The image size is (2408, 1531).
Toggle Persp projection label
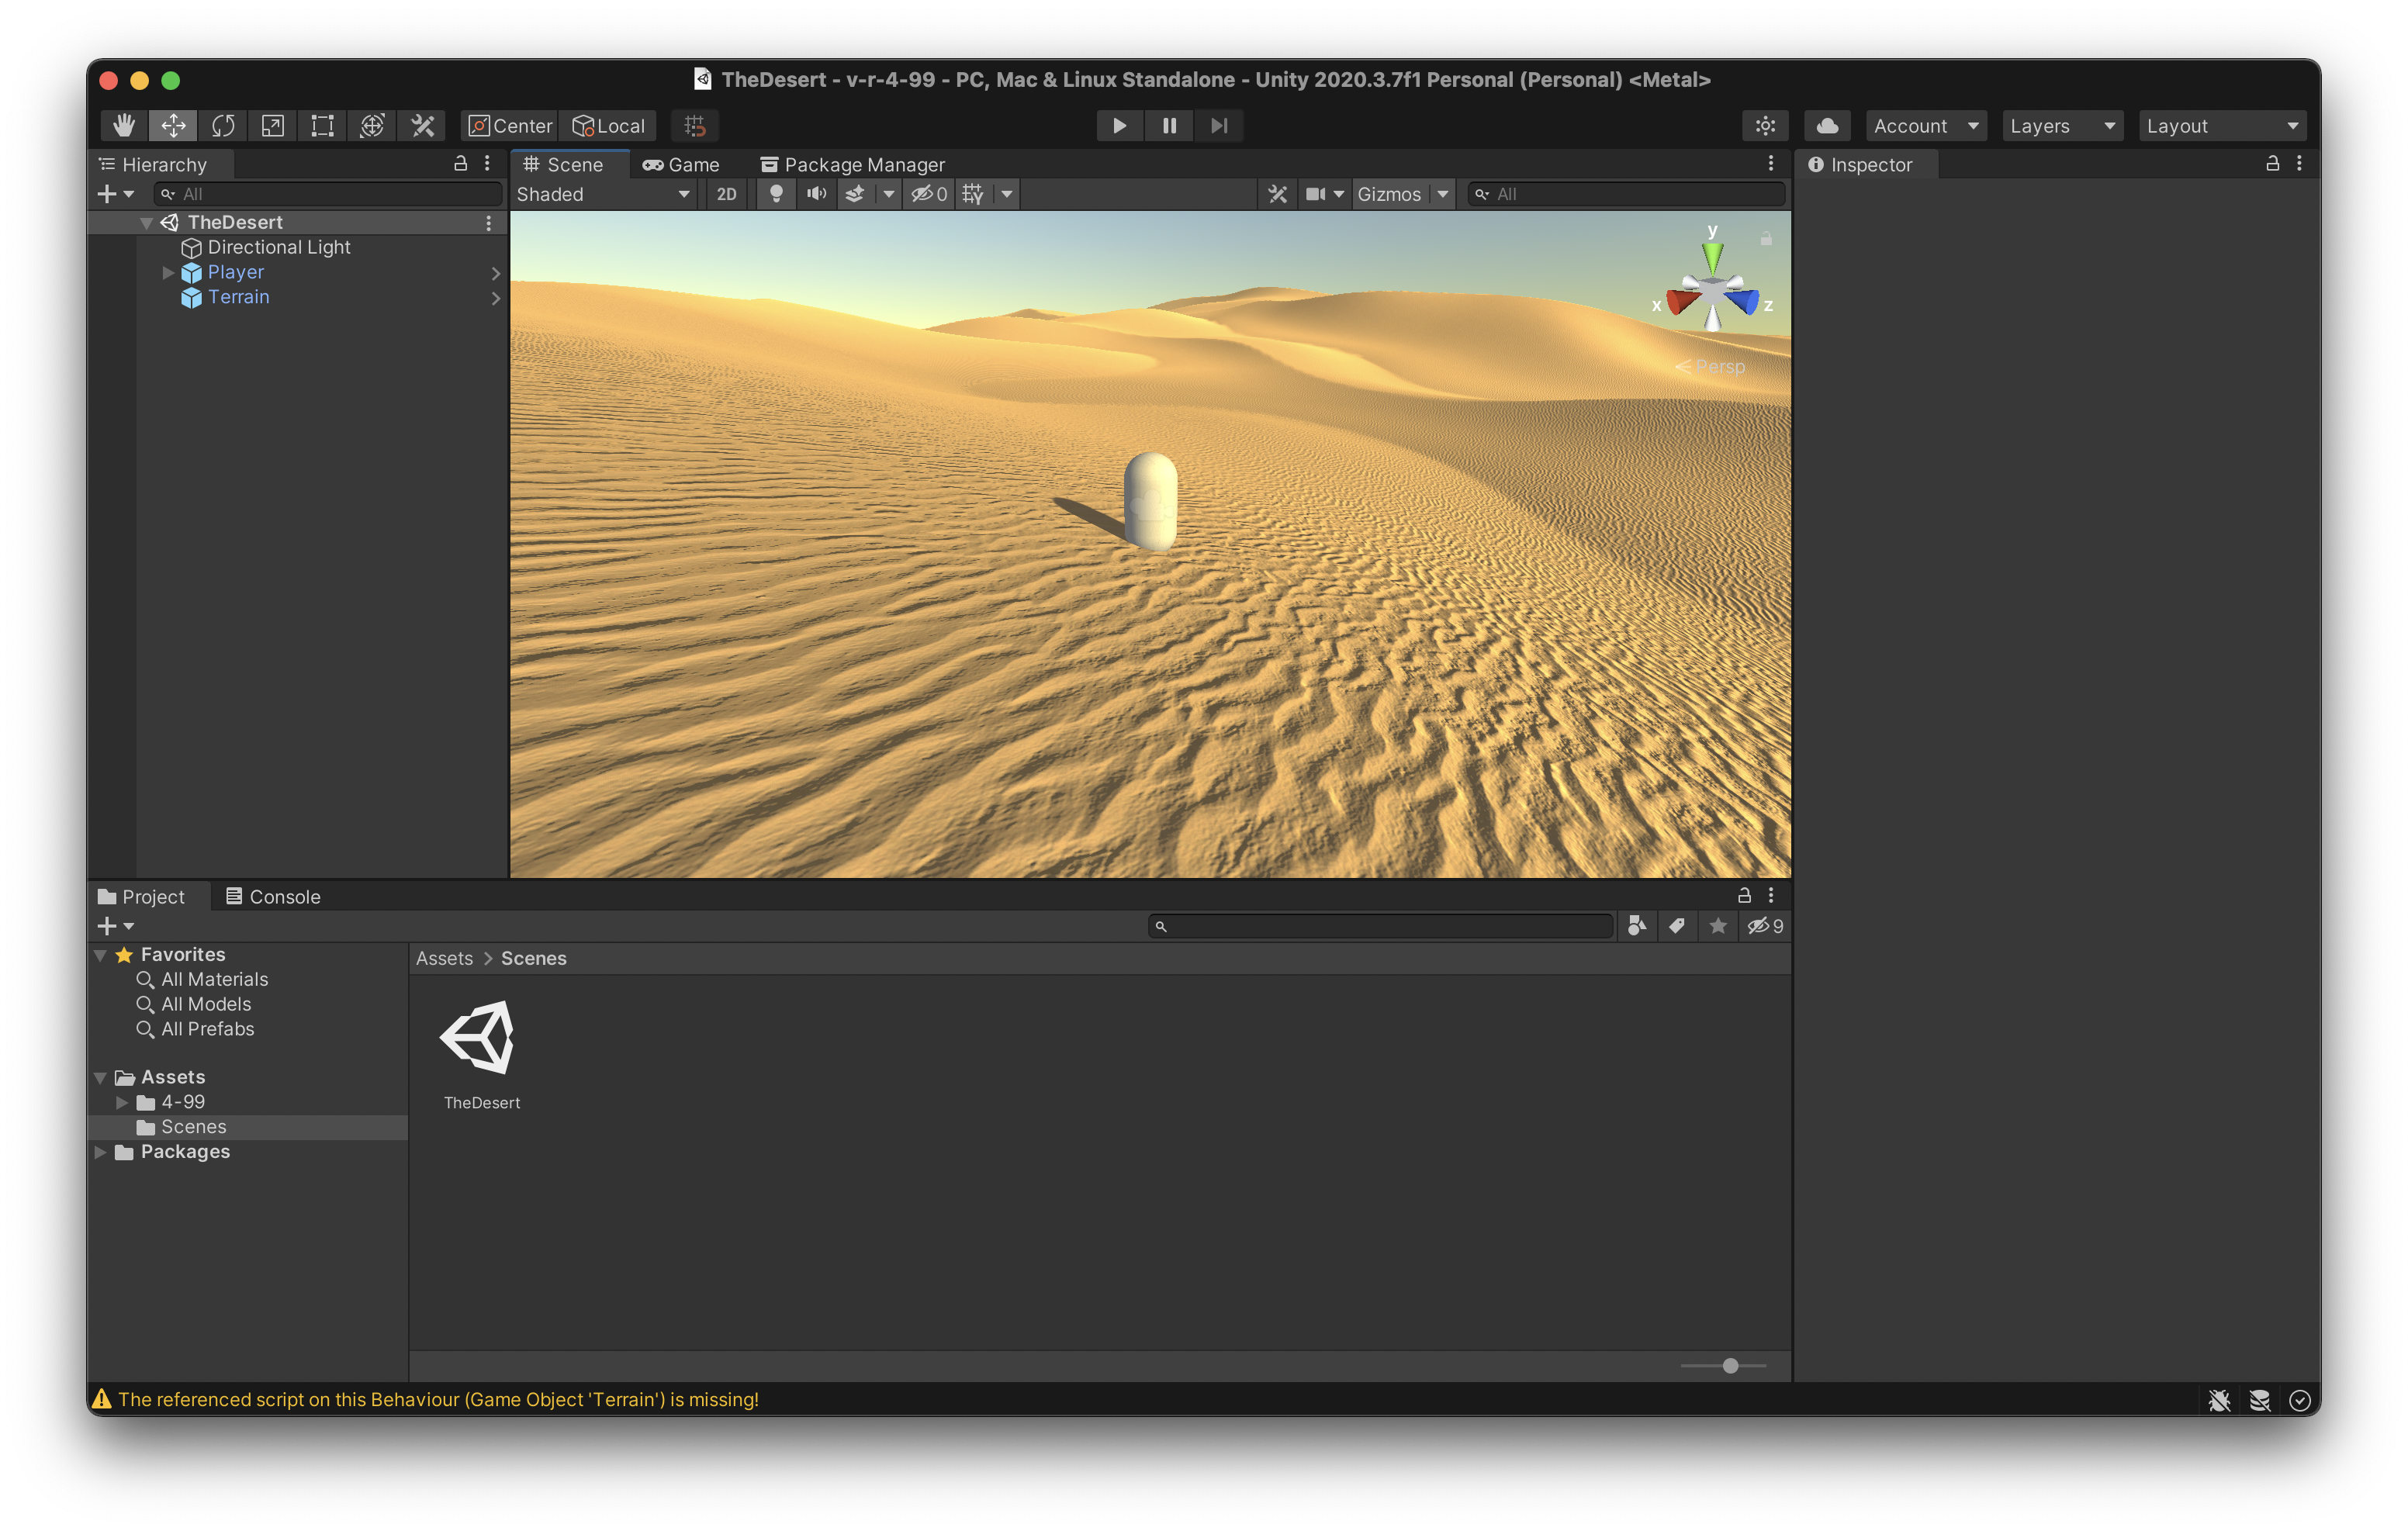[1711, 367]
